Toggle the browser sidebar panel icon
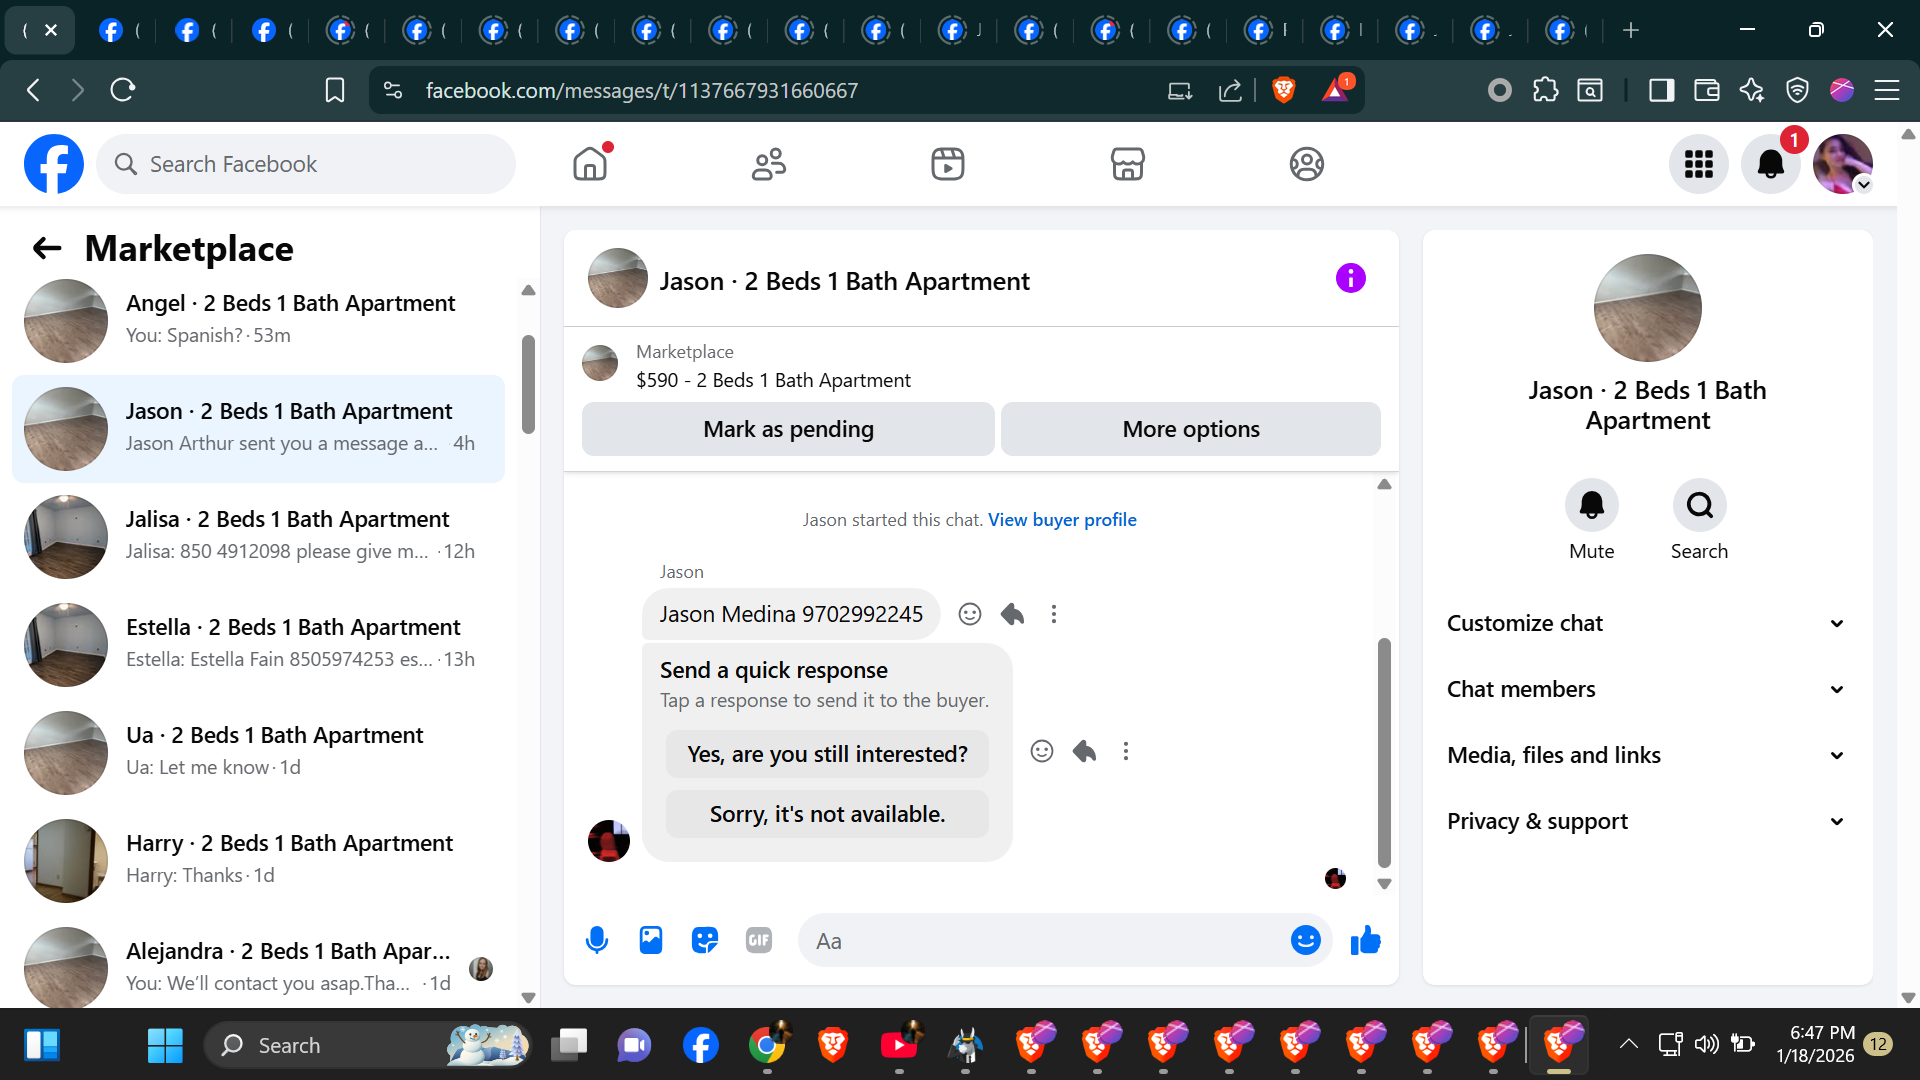1920x1080 pixels. coord(1661,90)
